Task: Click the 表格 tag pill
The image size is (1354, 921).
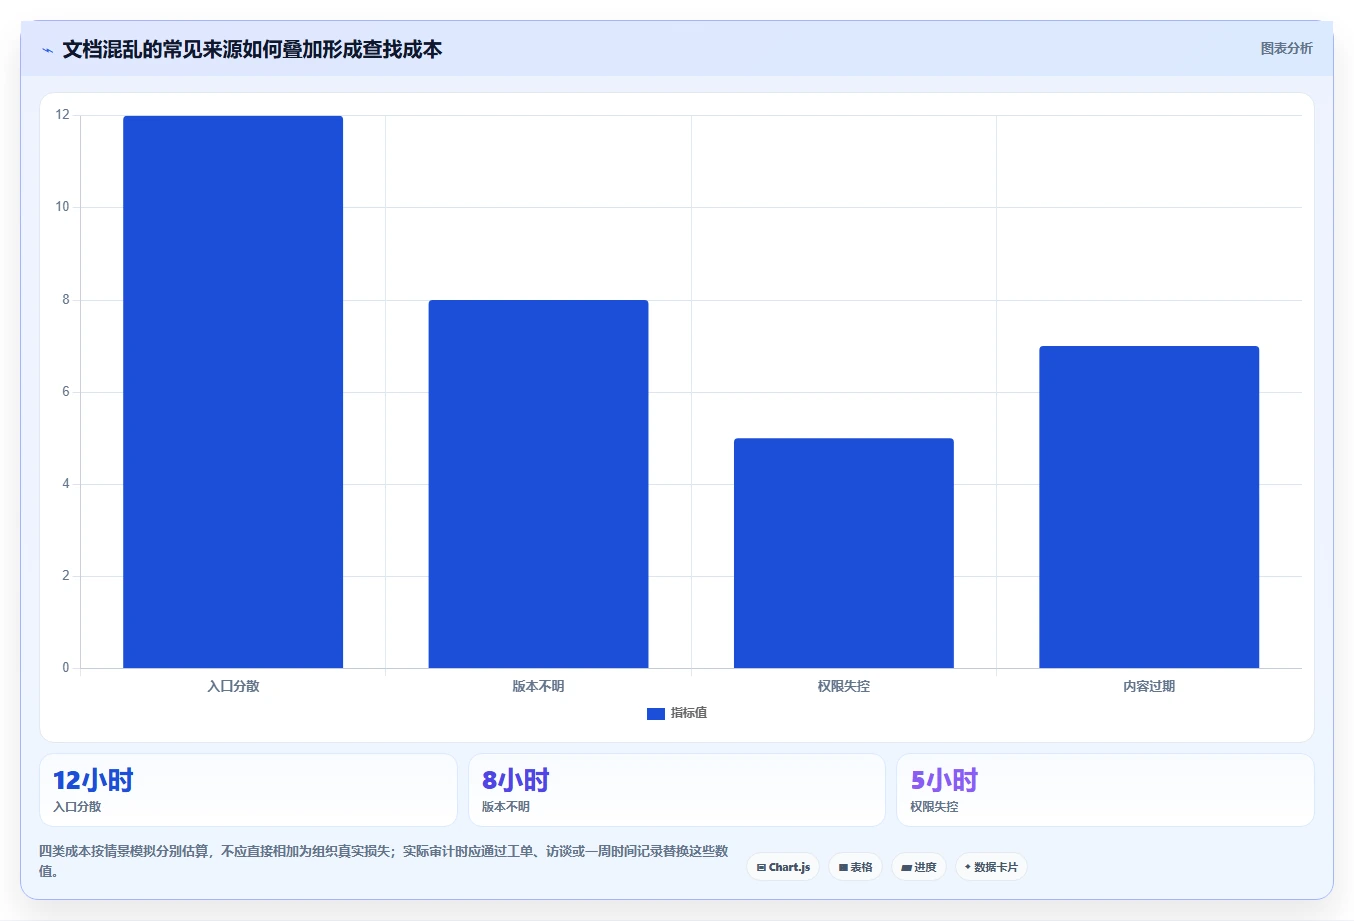Action: (855, 867)
